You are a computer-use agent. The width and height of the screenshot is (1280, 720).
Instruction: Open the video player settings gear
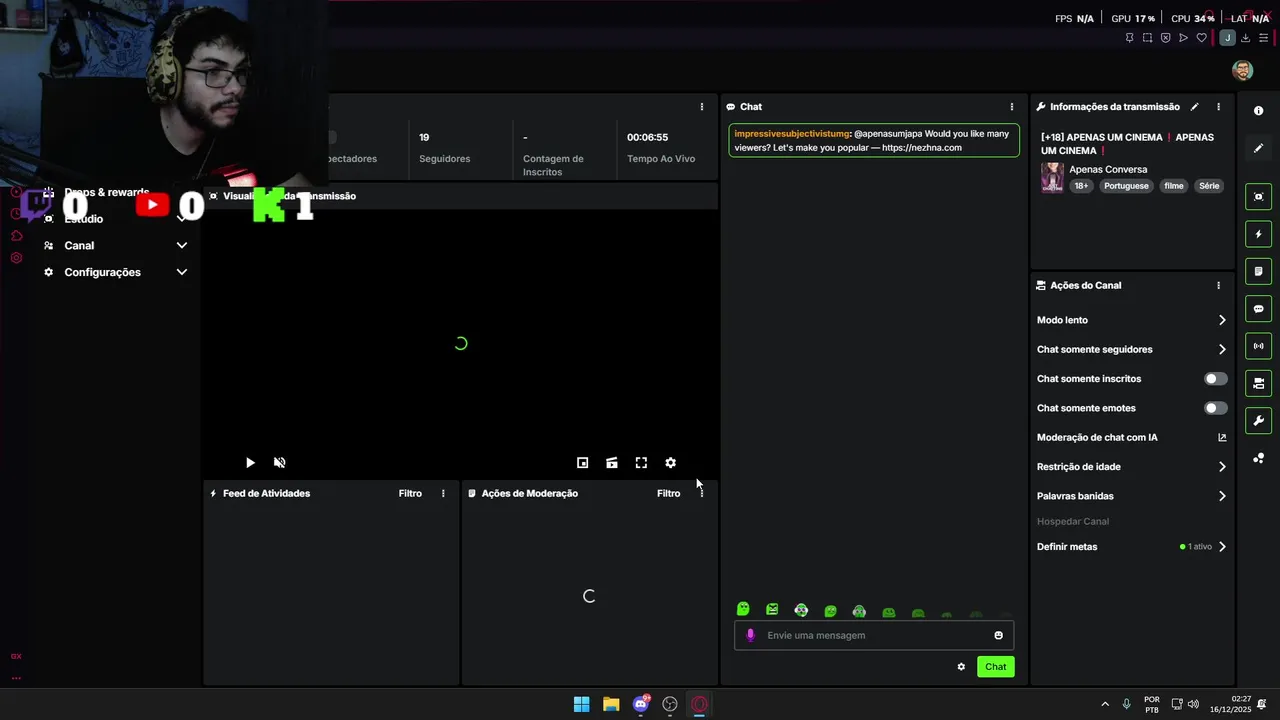(x=671, y=463)
